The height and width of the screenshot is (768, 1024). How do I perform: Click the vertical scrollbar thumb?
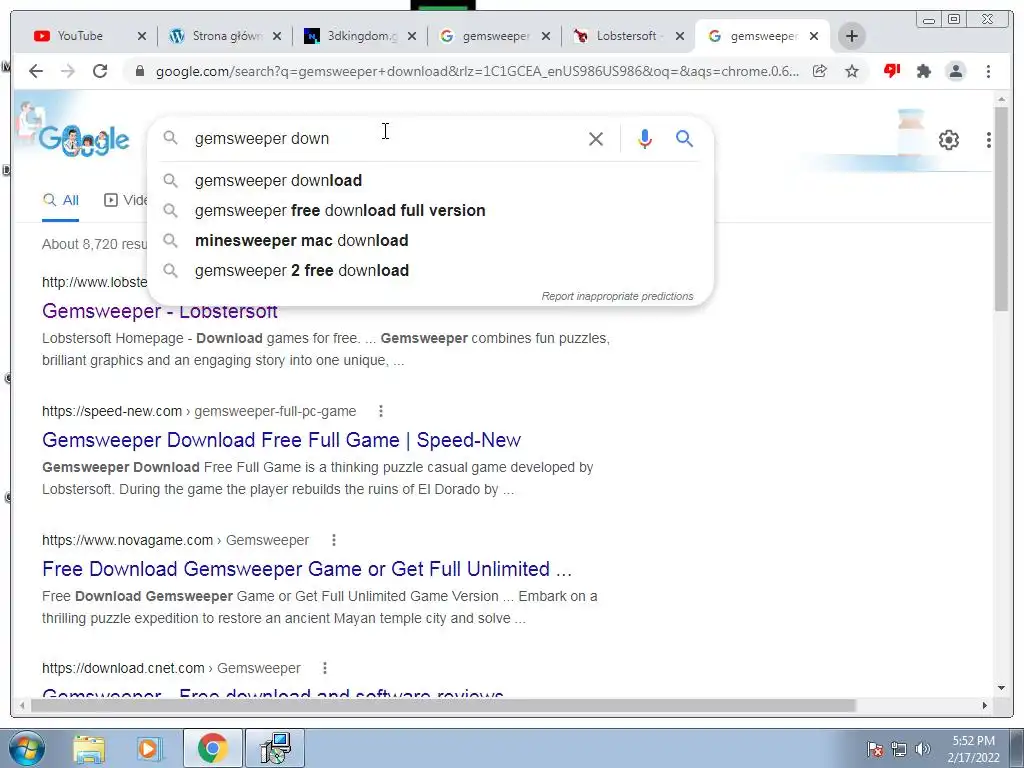[x=1001, y=209]
